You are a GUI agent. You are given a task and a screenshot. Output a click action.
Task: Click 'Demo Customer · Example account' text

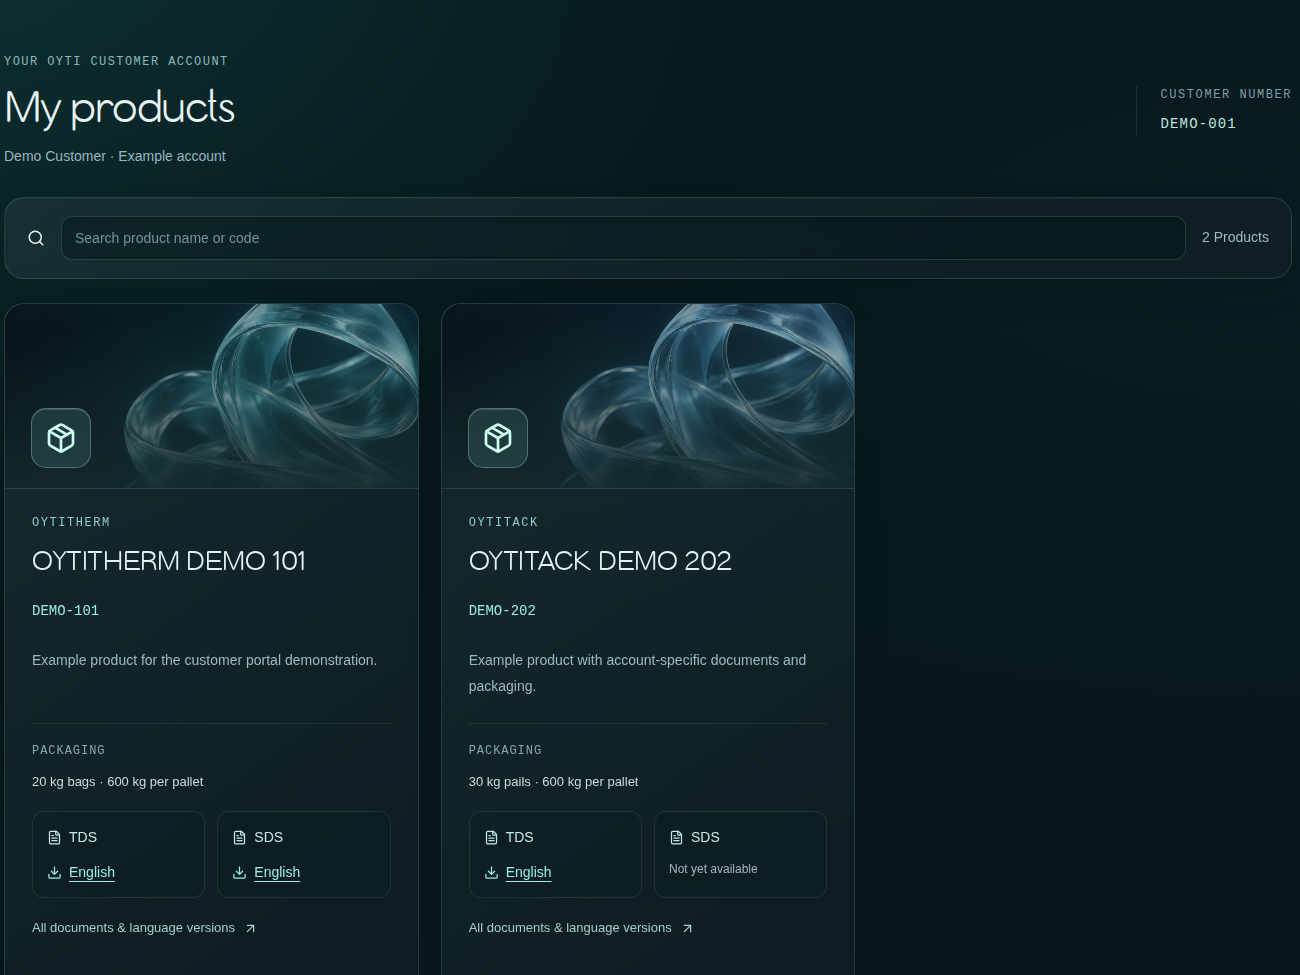pyautogui.click(x=115, y=156)
